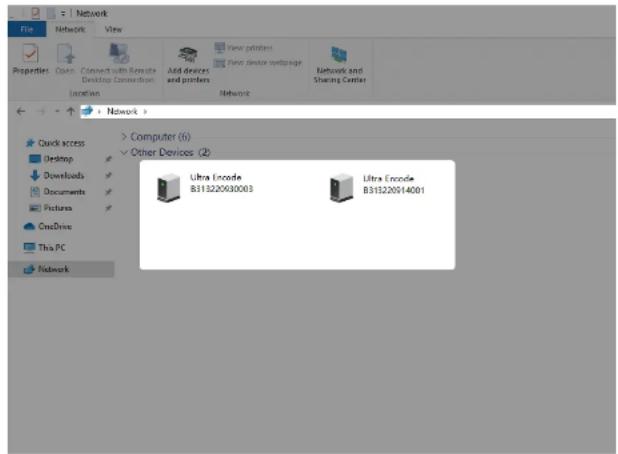Switch to the Network ribbon tab
Image resolution: width=618 pixels, height=454 pixels.
(x=70, y=29)
